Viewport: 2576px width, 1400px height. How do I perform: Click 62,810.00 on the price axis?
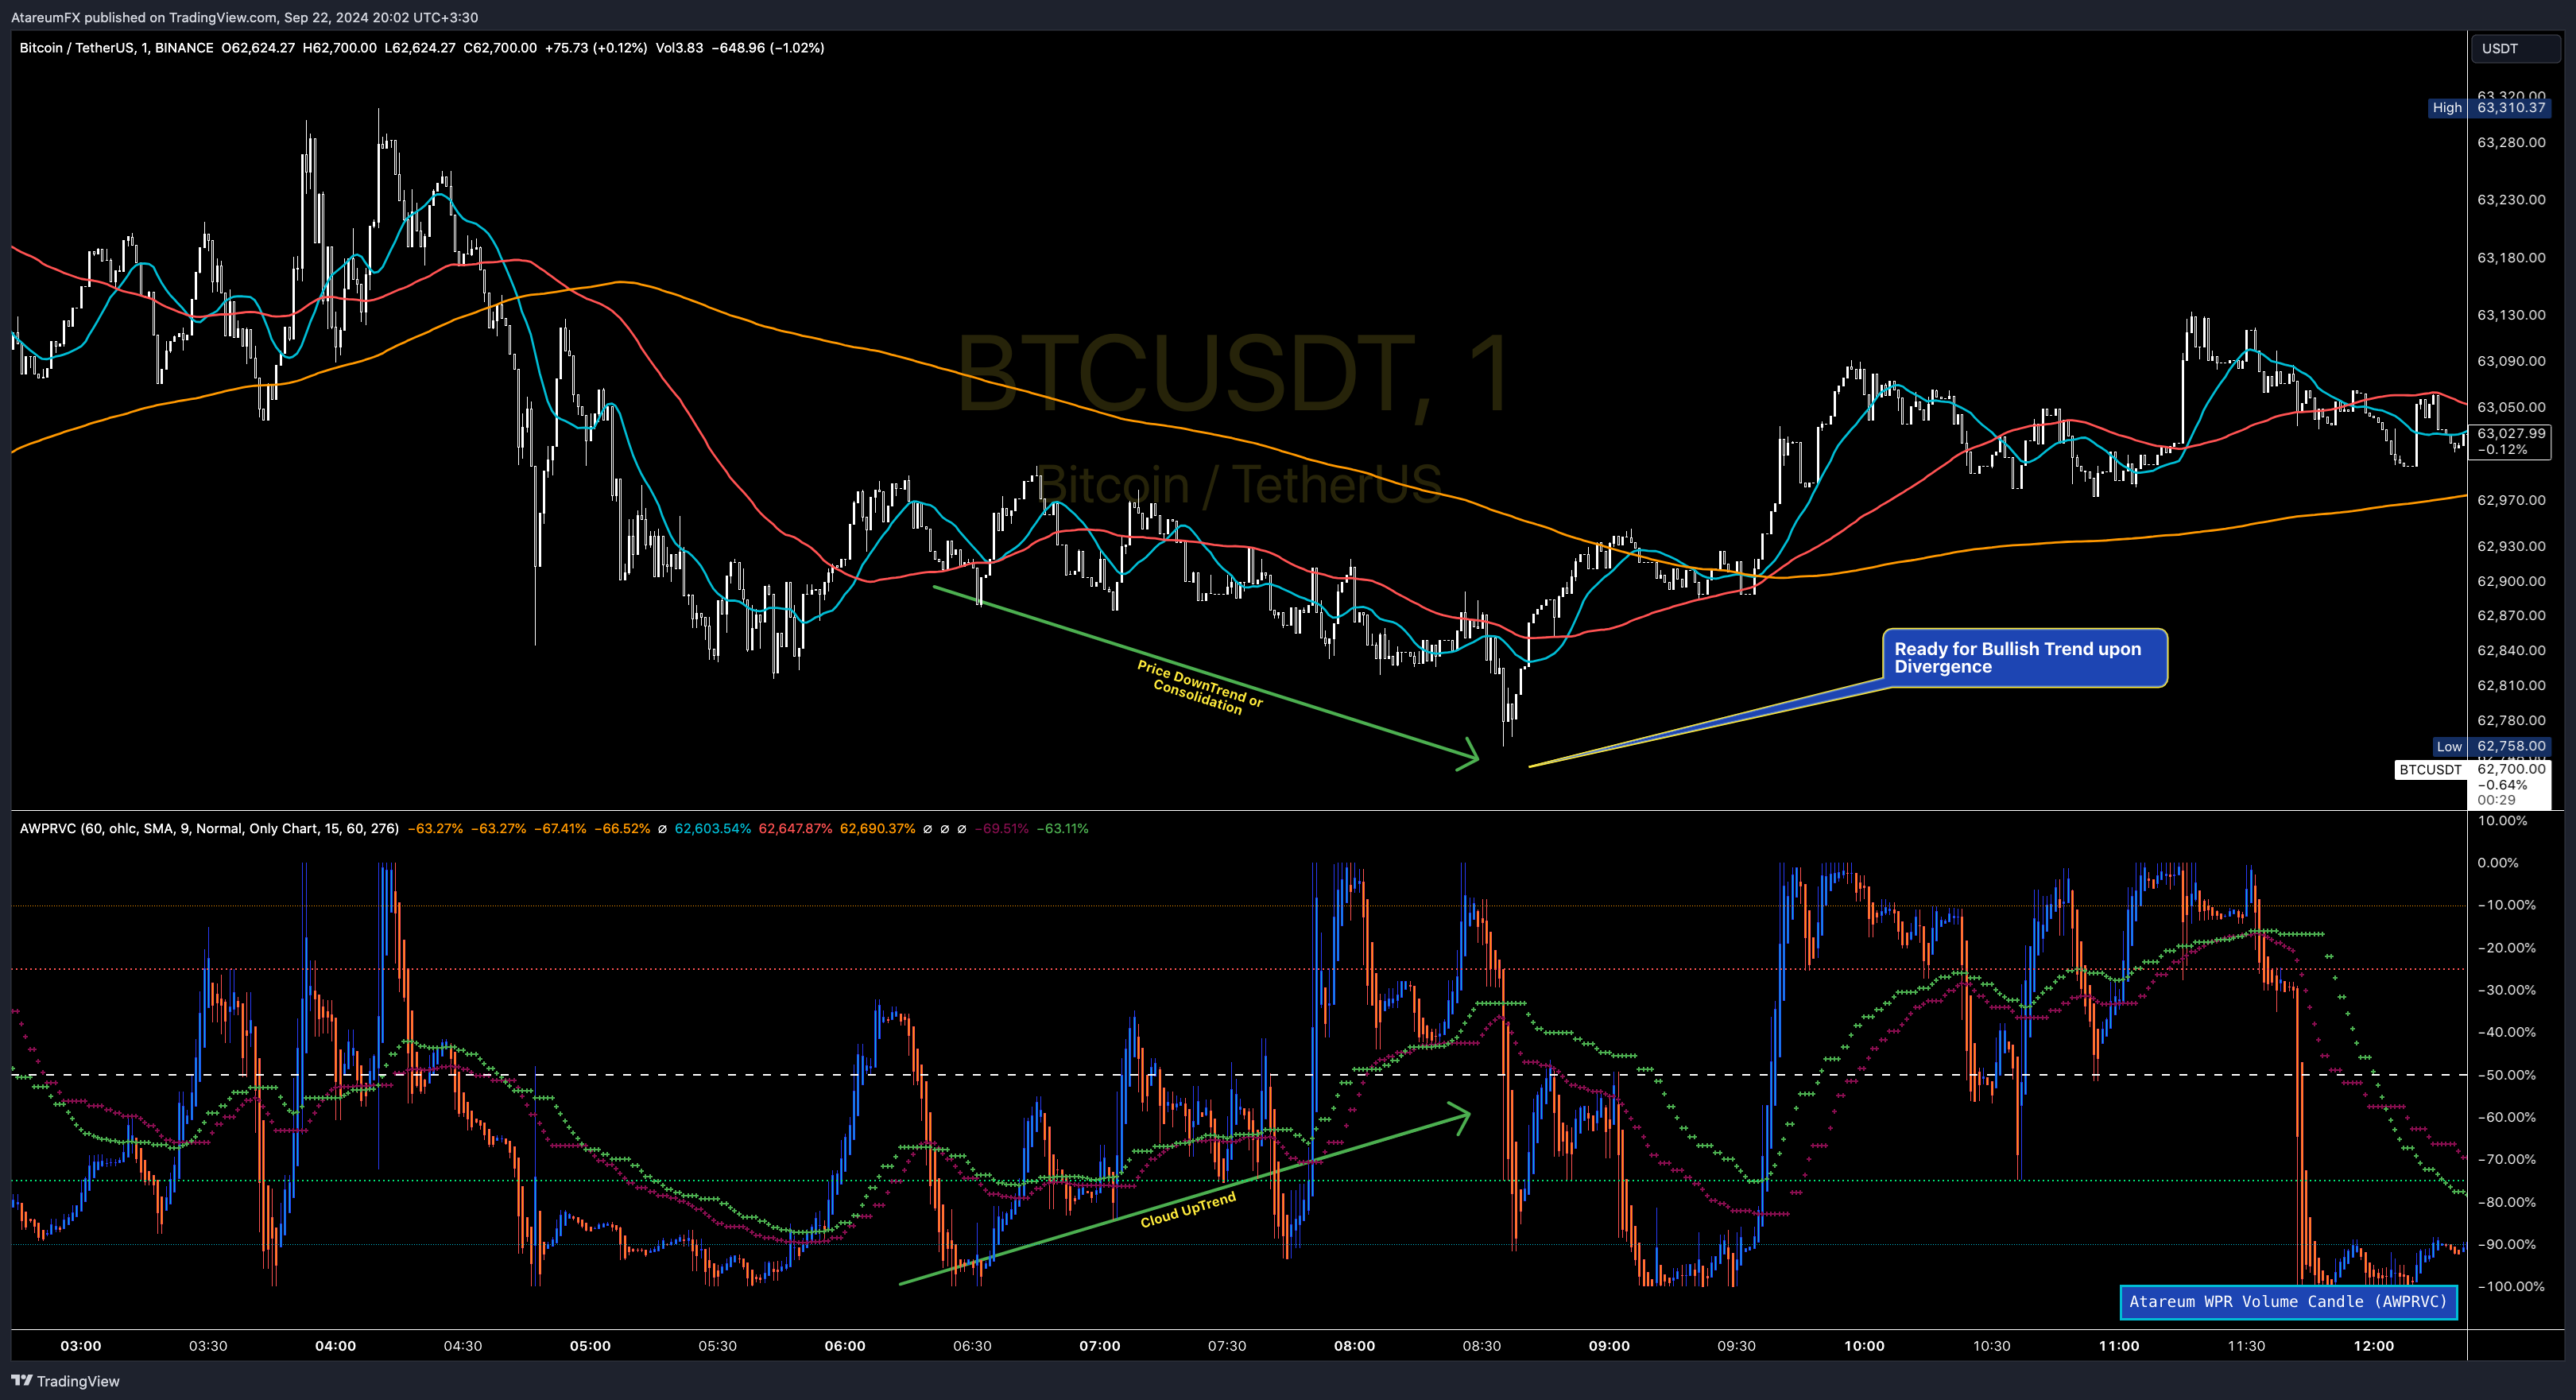pyautogui.click(x=2511, y=685)
